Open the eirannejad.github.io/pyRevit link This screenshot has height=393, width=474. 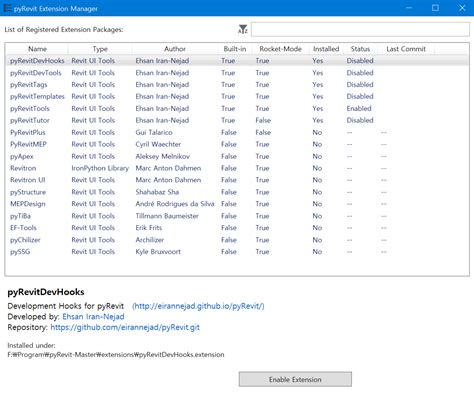pos(198,306)
